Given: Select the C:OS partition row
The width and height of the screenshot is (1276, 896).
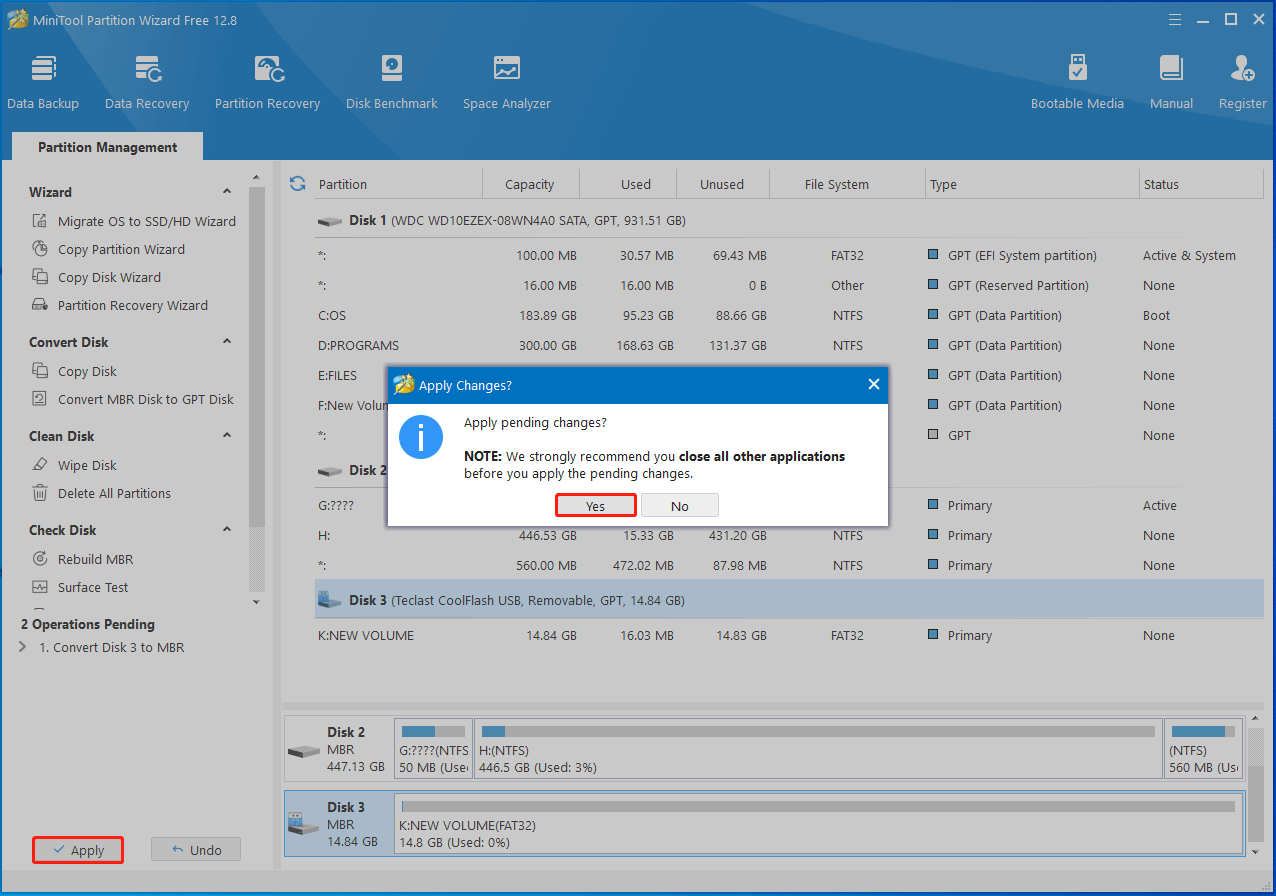Looking at the screenshot, I should click(789, 315).
